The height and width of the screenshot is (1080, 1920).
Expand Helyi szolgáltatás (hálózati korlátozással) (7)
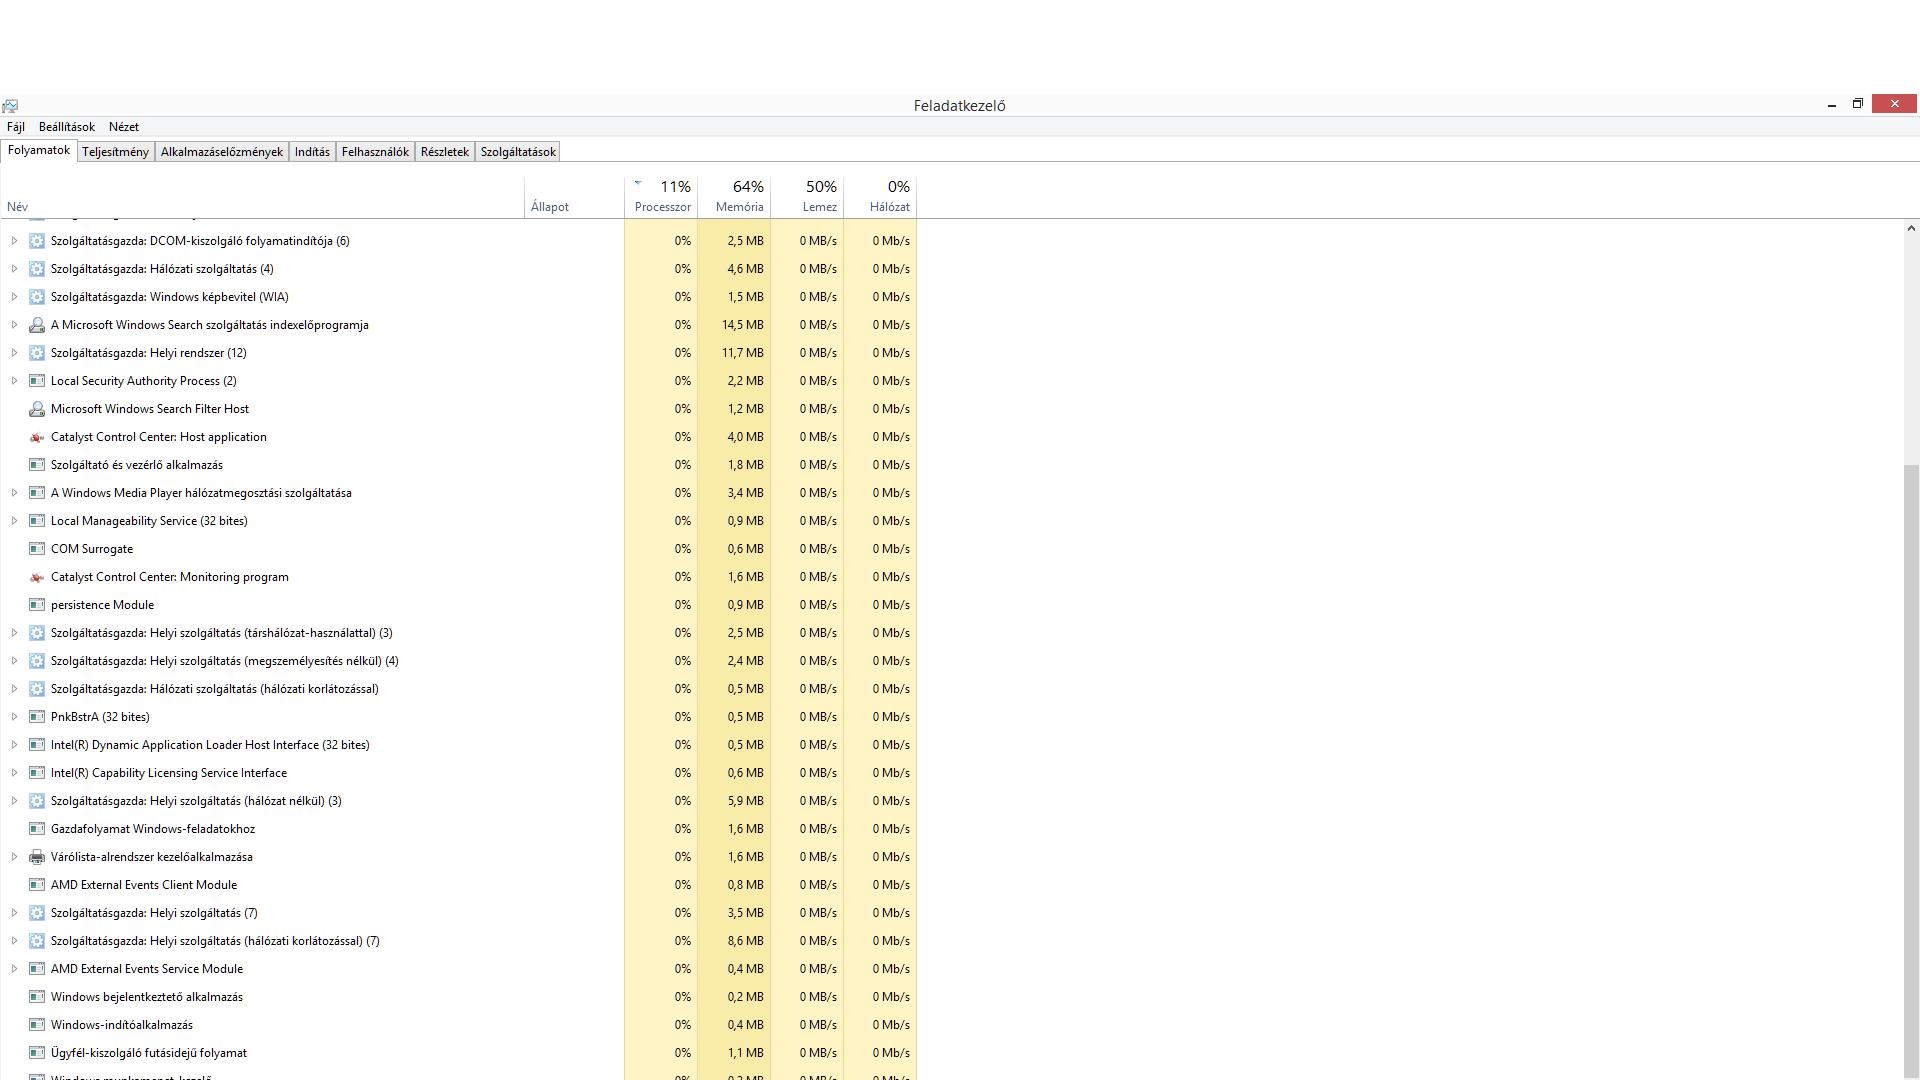(14, 941)
